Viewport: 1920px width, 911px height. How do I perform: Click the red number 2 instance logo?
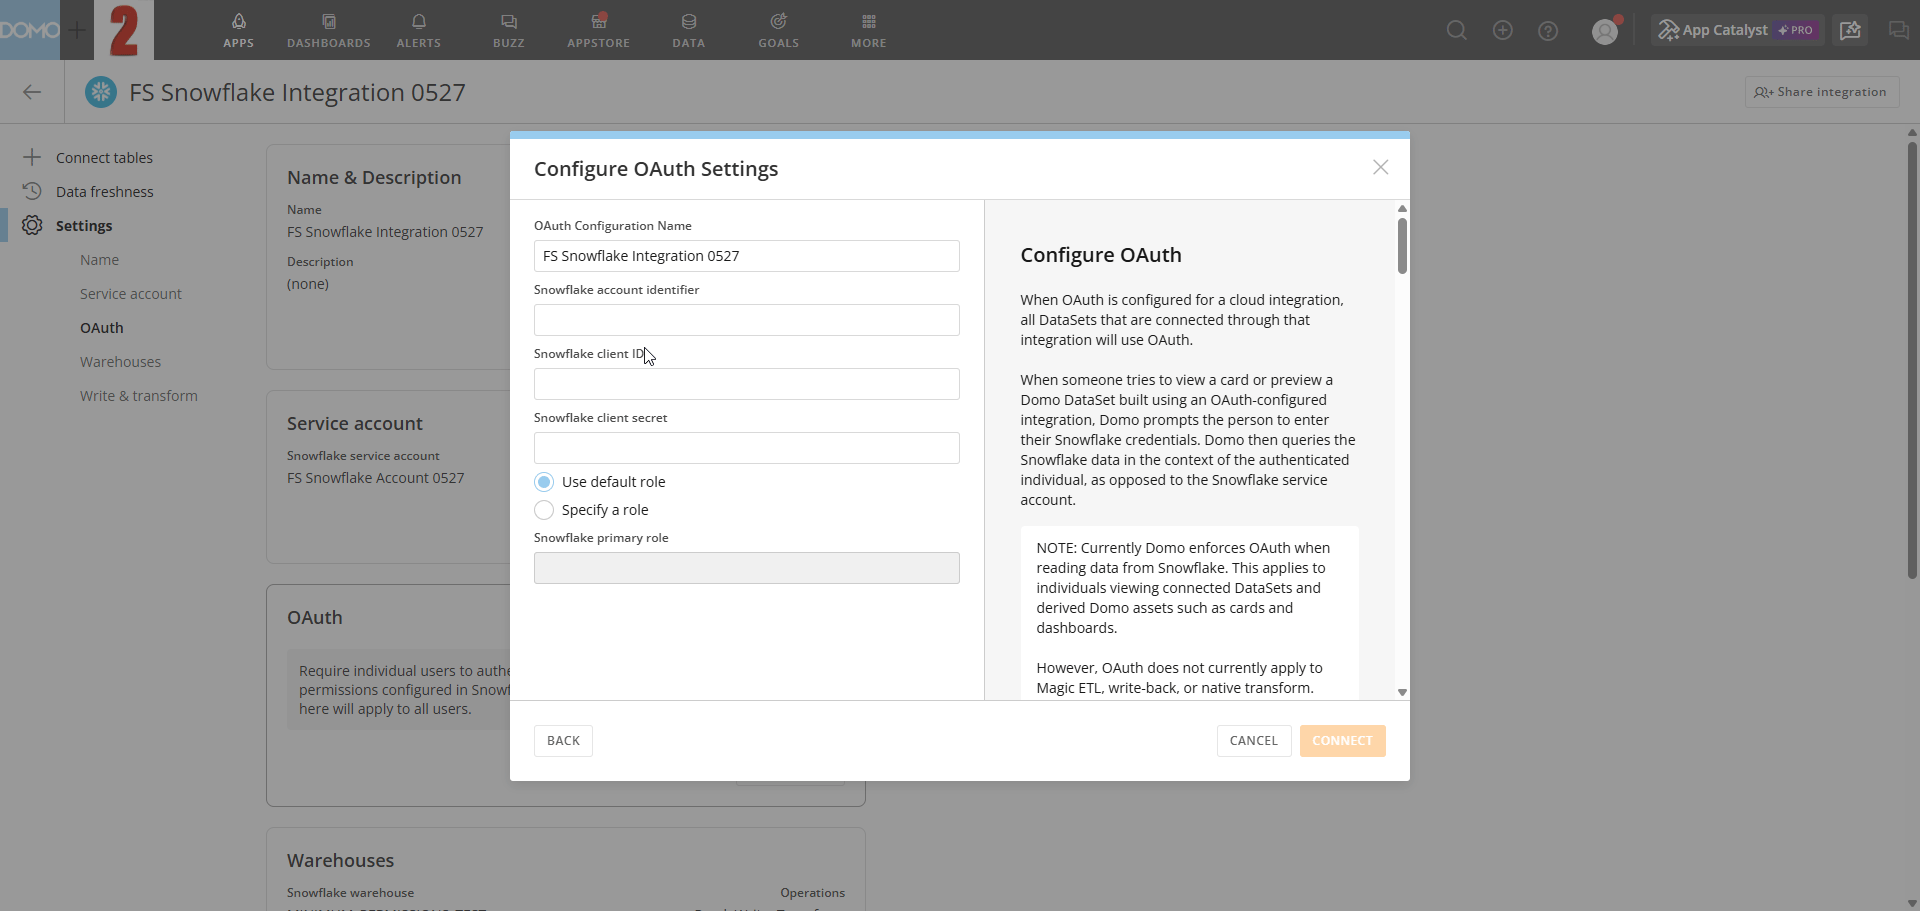124,30
